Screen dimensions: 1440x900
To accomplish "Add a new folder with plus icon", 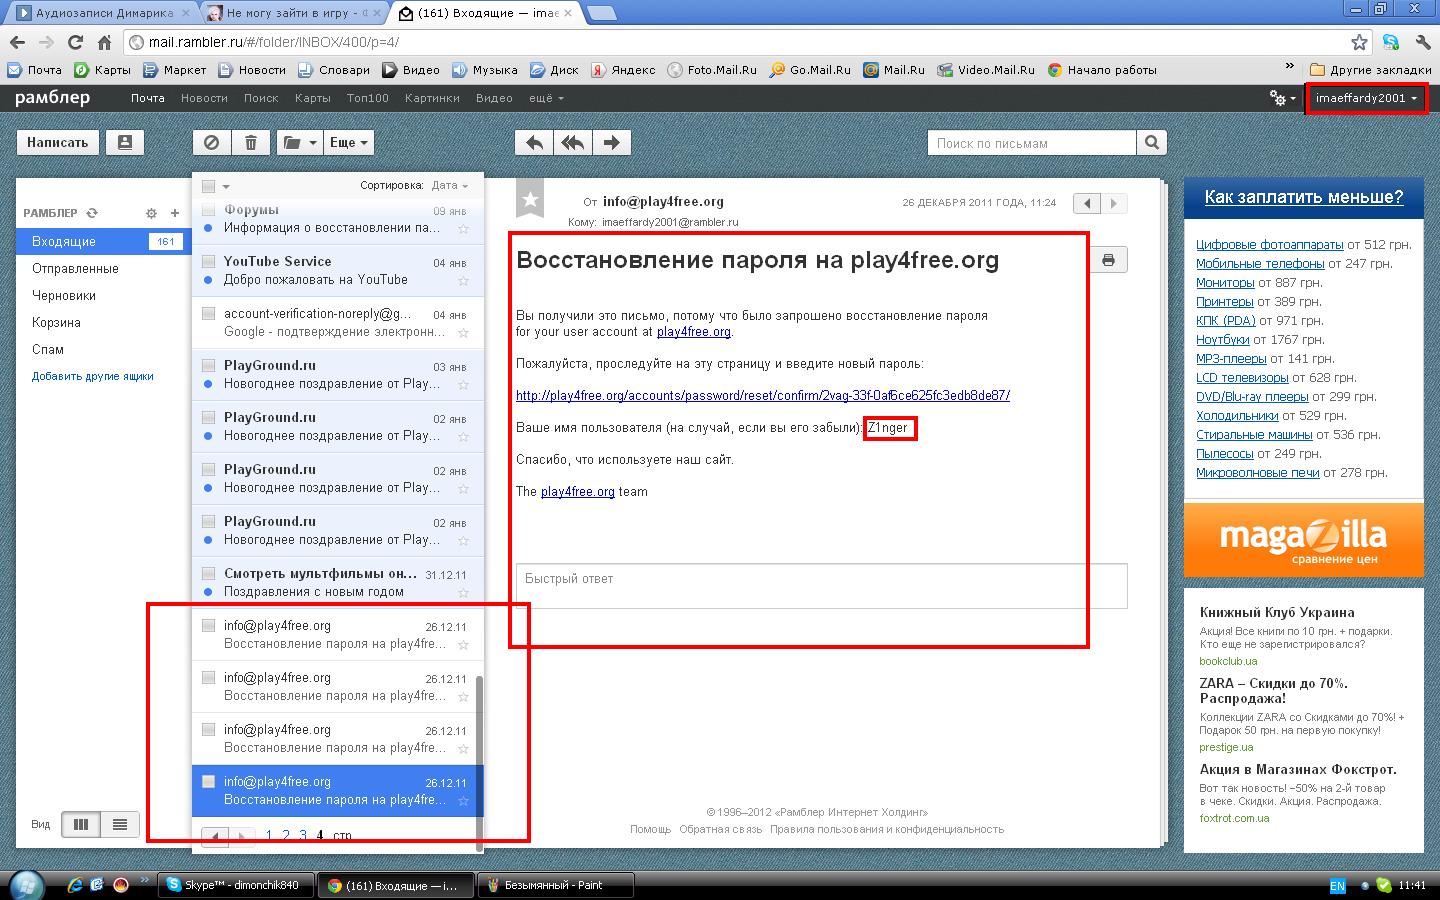I will click(174, 213).
